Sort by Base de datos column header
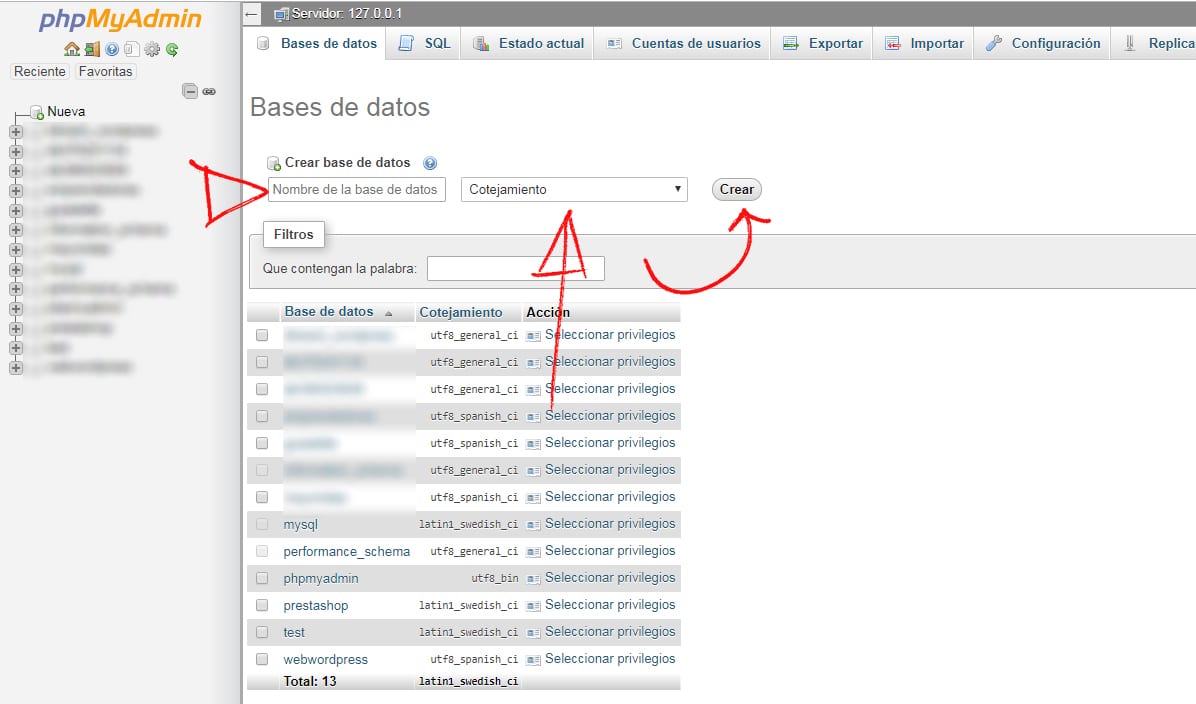 (x=328, y=312)
